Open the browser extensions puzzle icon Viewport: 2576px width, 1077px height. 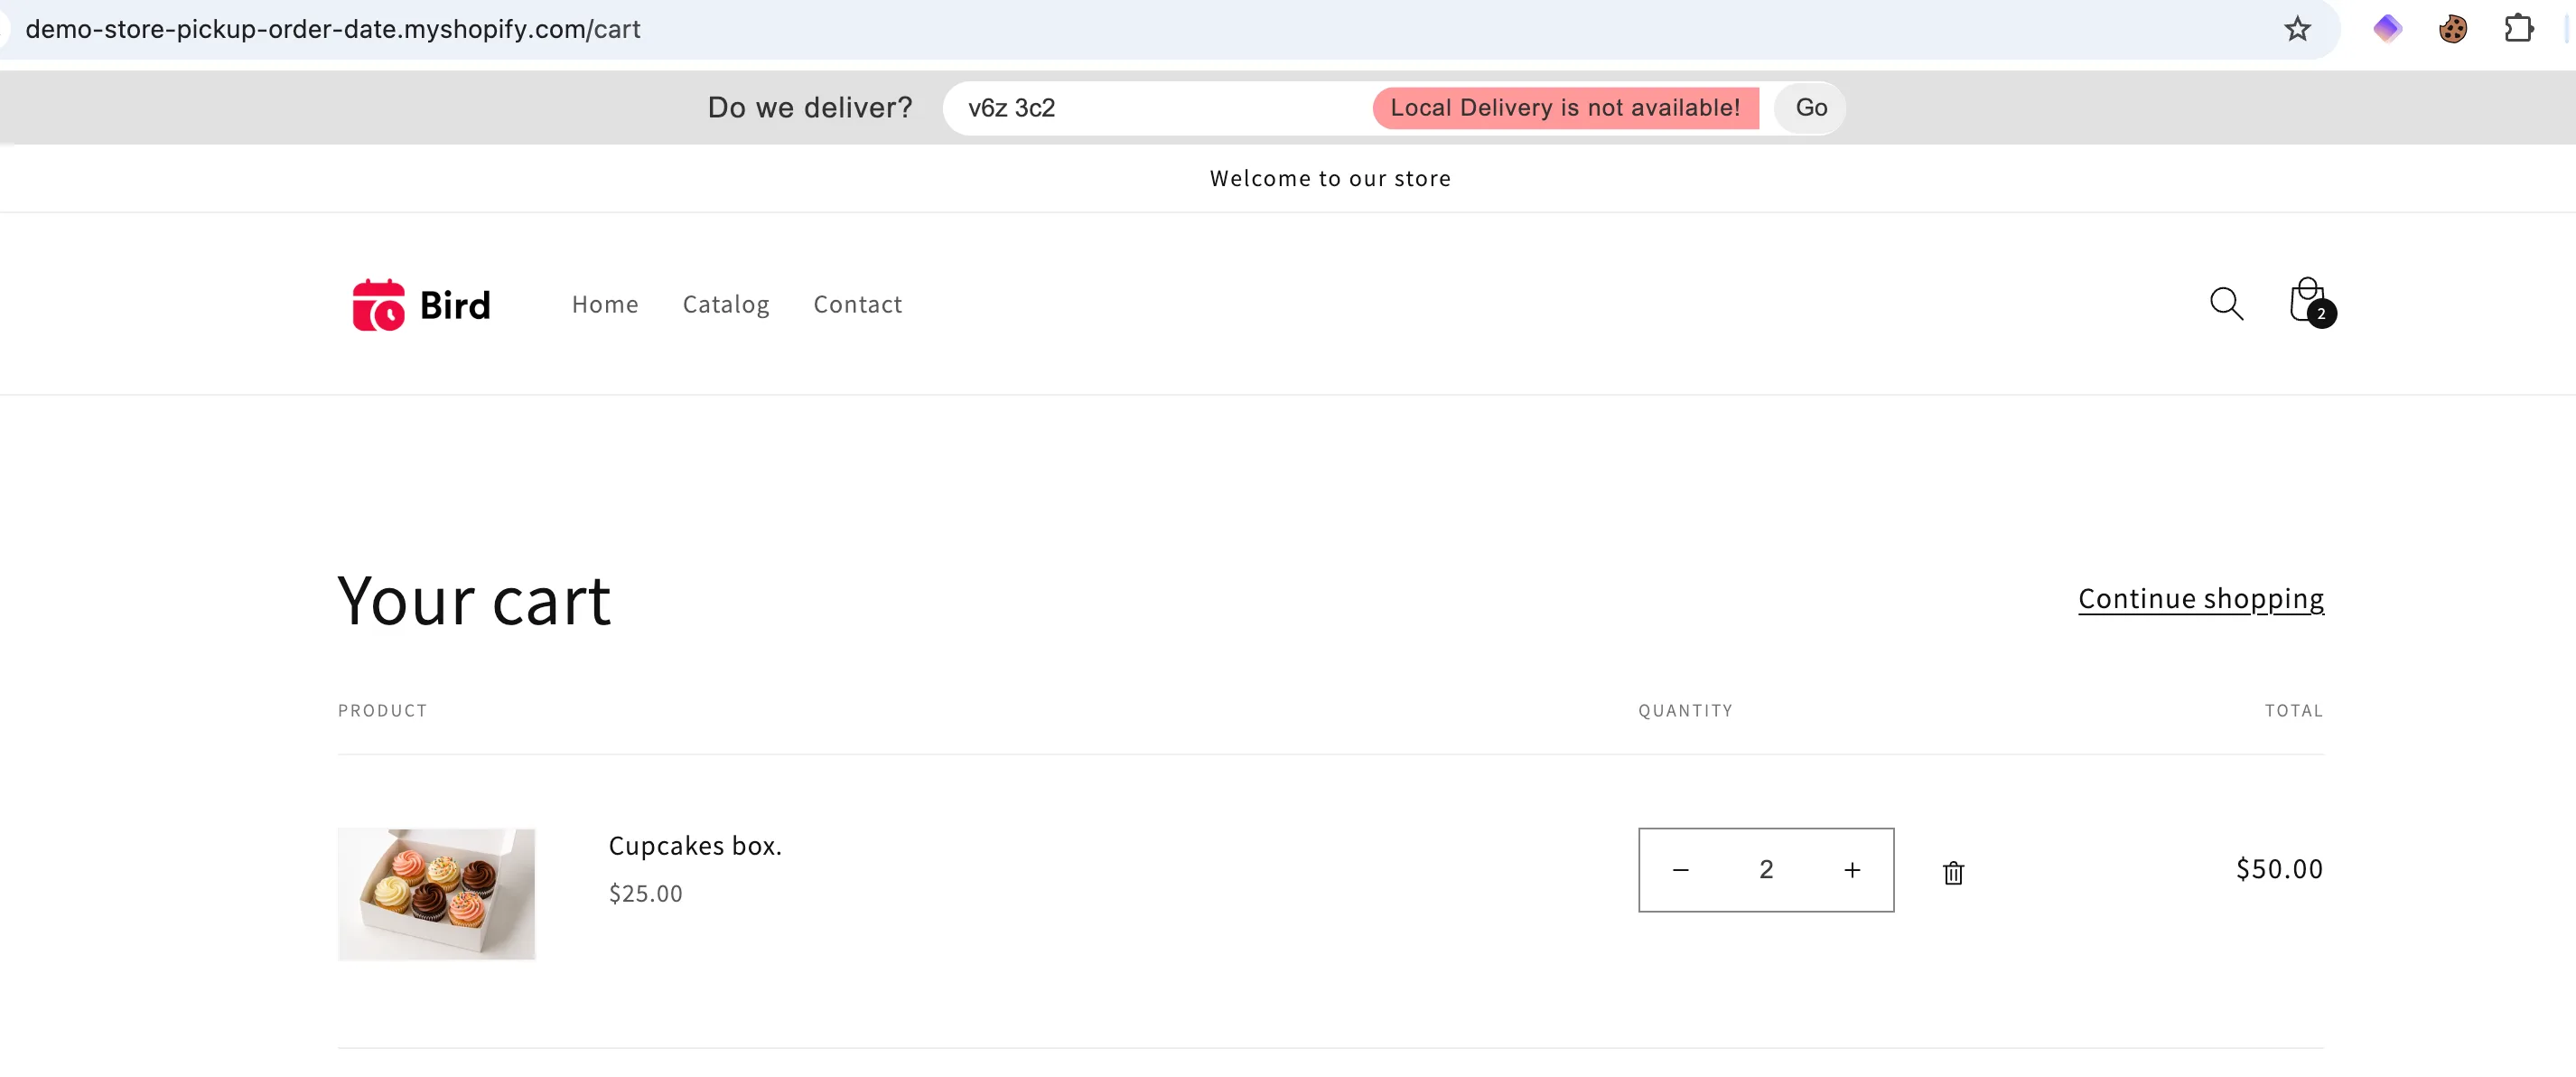coord(2518,29)
